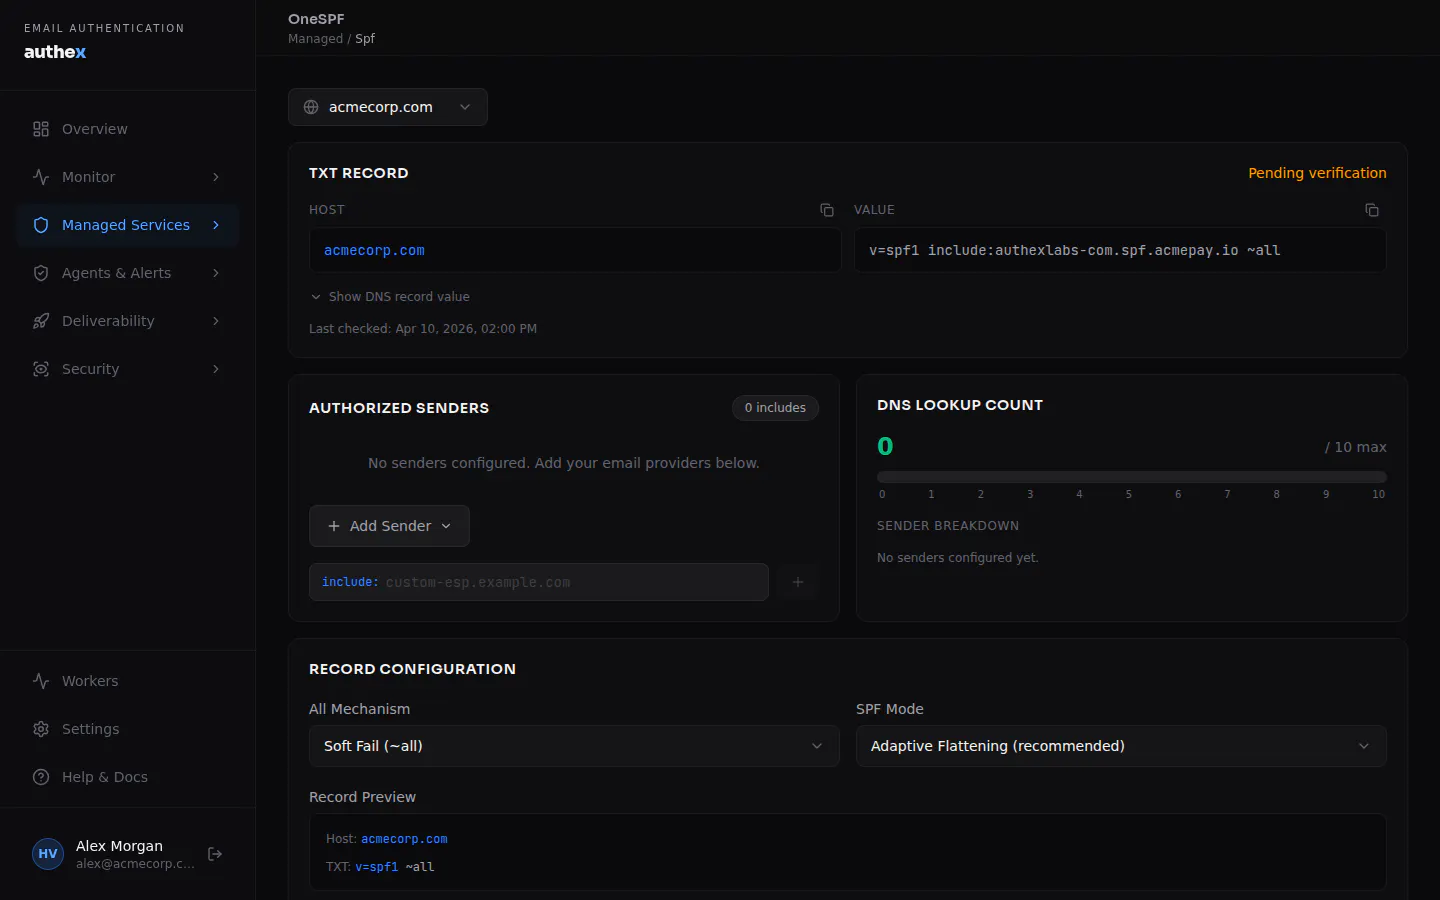Image resolution: width=1440 pixels, height=900 pixels.
Task: Open Workers in the sidebar
Action: tap(128, 681)
